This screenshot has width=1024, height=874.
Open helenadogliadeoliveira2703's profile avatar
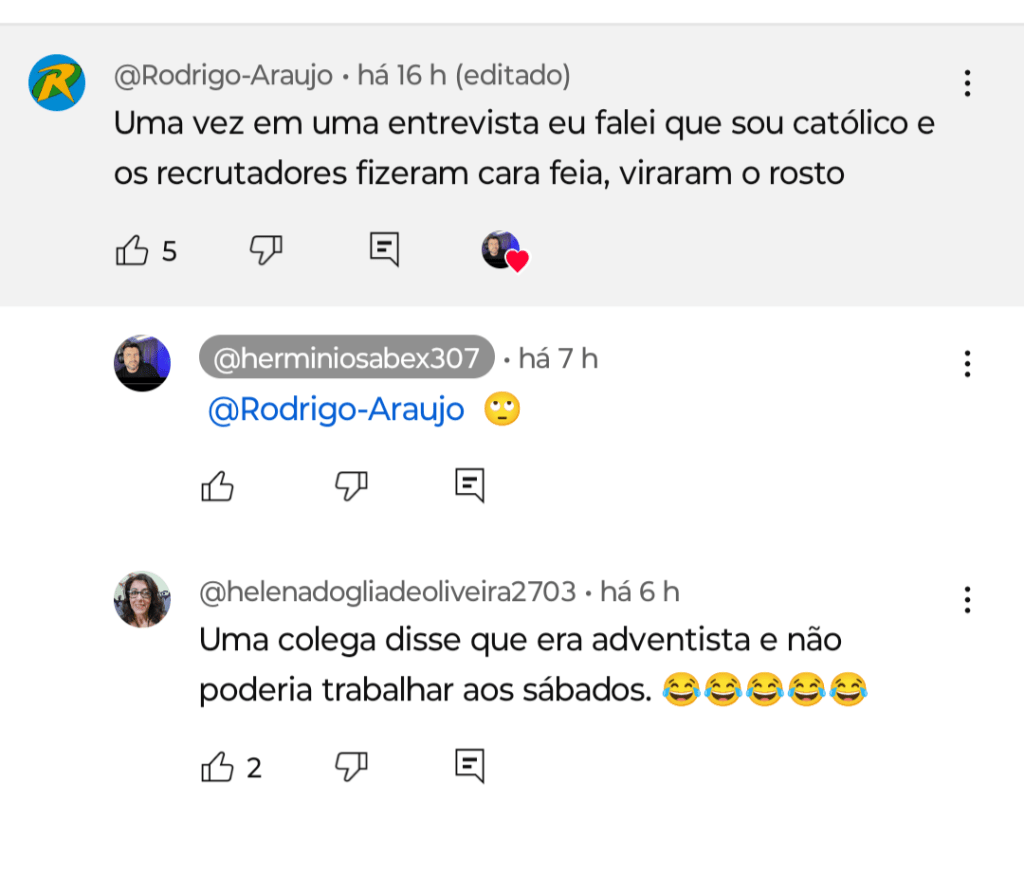(x=142, y=599)
